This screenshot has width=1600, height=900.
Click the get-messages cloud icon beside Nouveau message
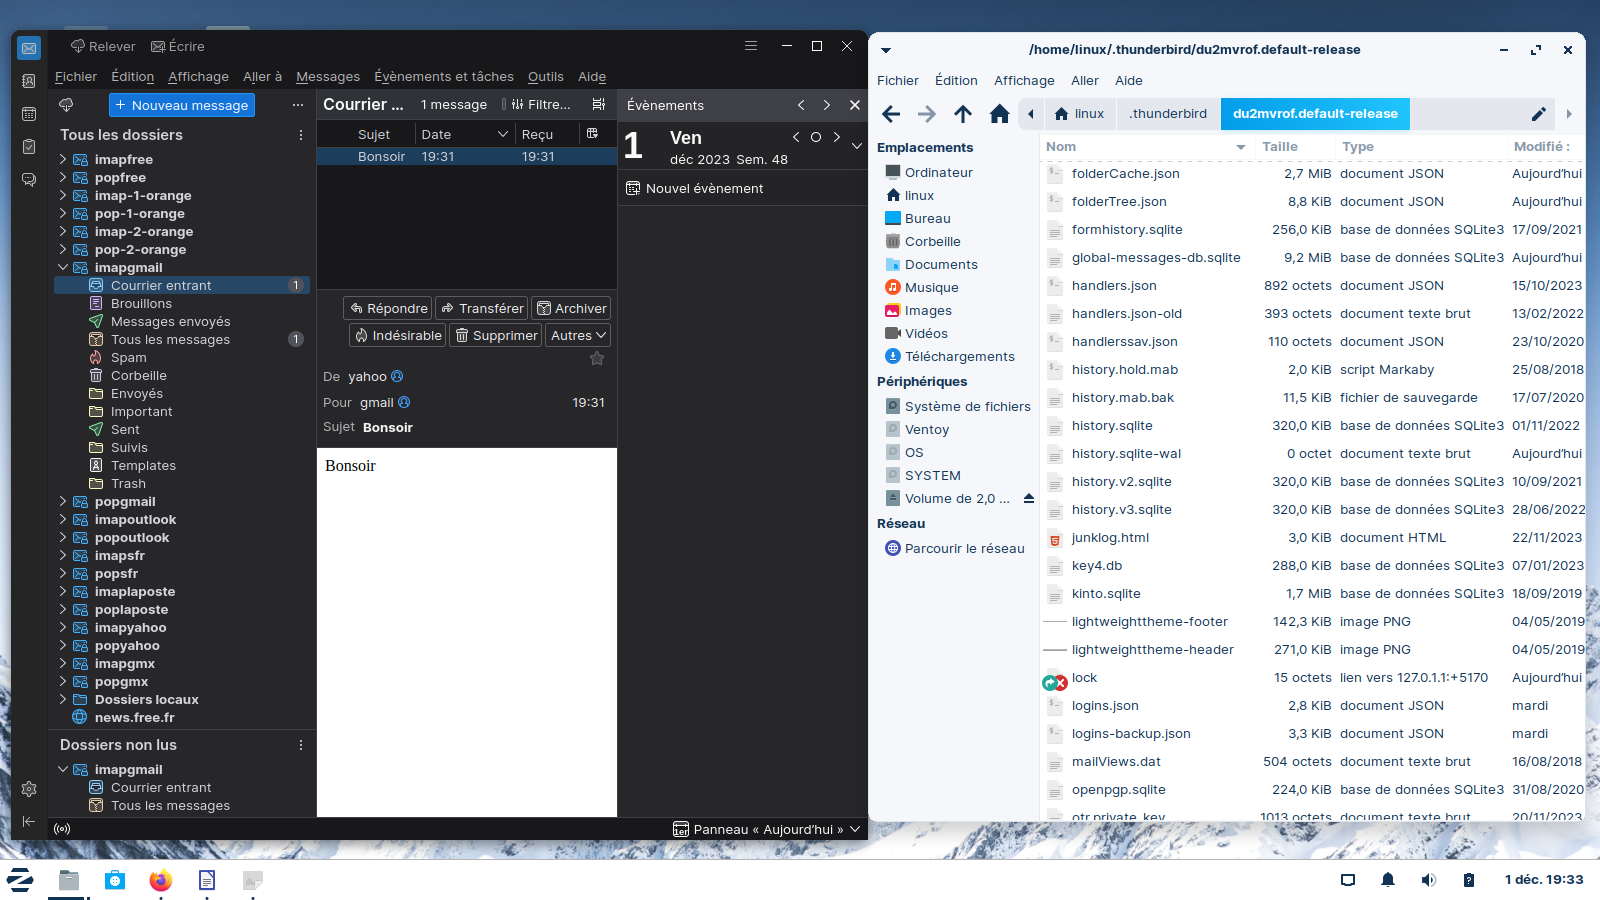click(x=66, y=105)
